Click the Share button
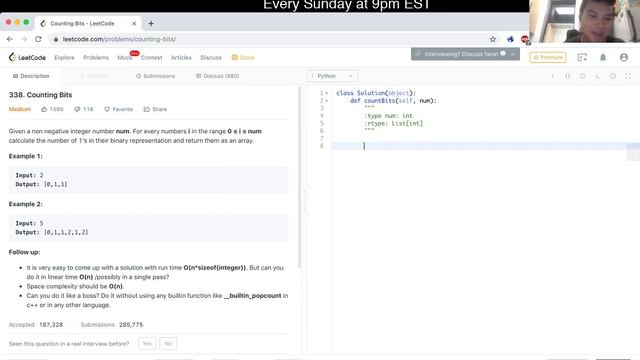The height and width of the screenshot is (360, 640). click(x=155, y=109)
